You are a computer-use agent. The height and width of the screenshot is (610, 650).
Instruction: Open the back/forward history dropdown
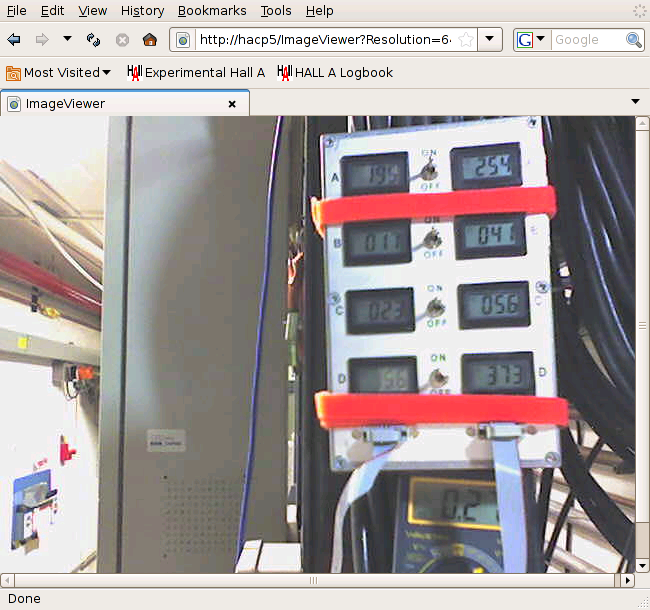coord(67,39)
